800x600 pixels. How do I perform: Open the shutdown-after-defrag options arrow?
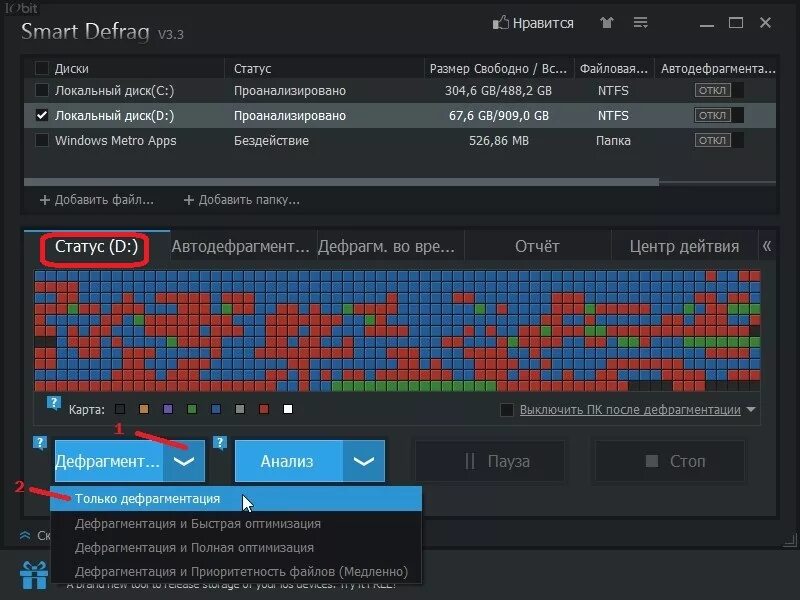(x=751, y=409)
